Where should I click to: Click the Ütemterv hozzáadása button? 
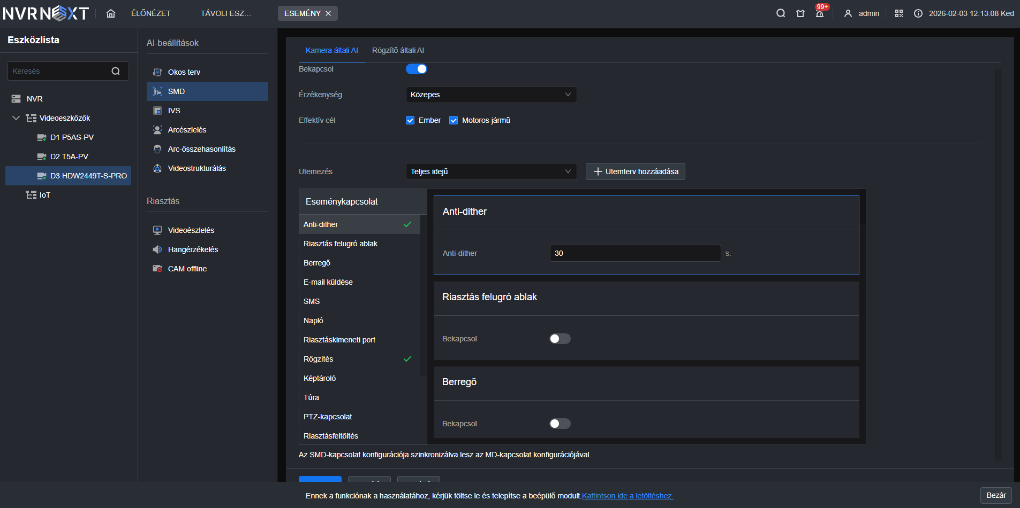635,171
